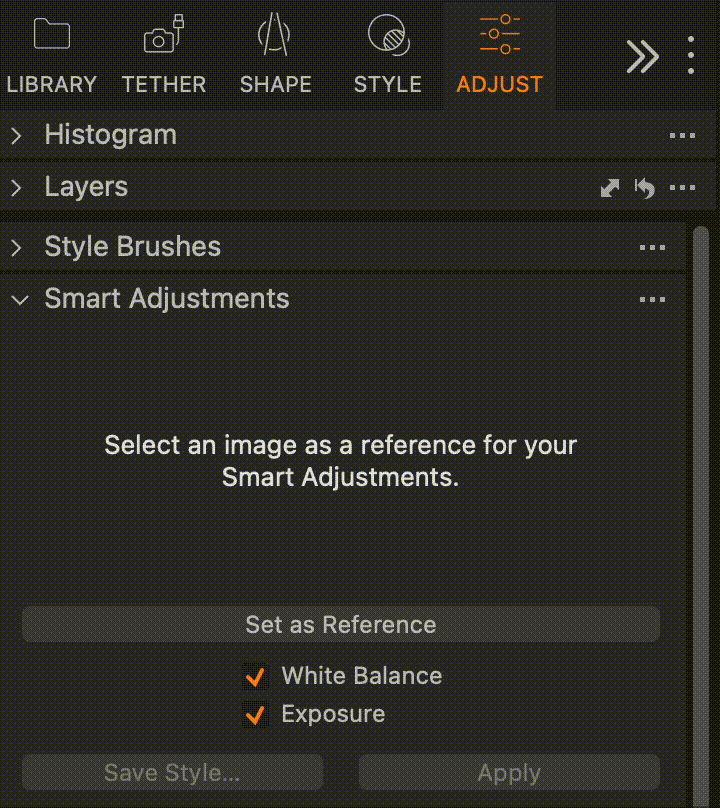Select the Adjust tool tab
The height and width of the screenshot is (808, 720).
pos(499,56)
